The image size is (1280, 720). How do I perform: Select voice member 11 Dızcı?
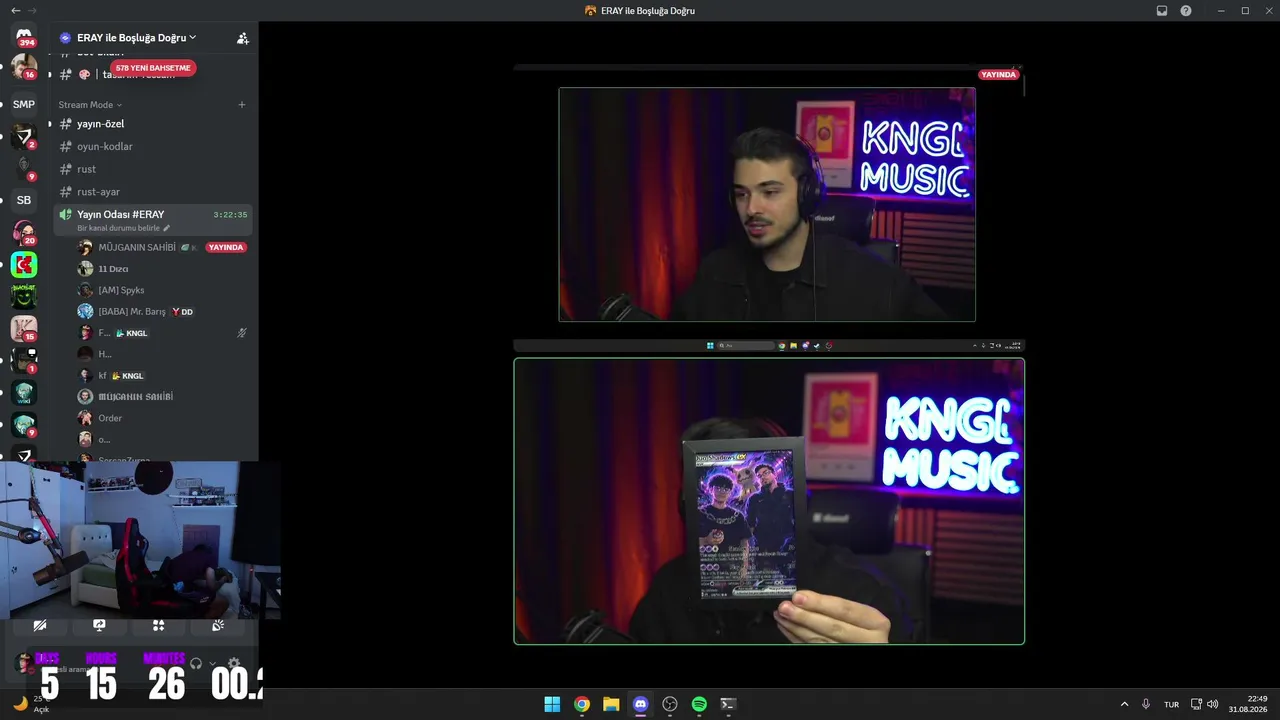(163, 269)
